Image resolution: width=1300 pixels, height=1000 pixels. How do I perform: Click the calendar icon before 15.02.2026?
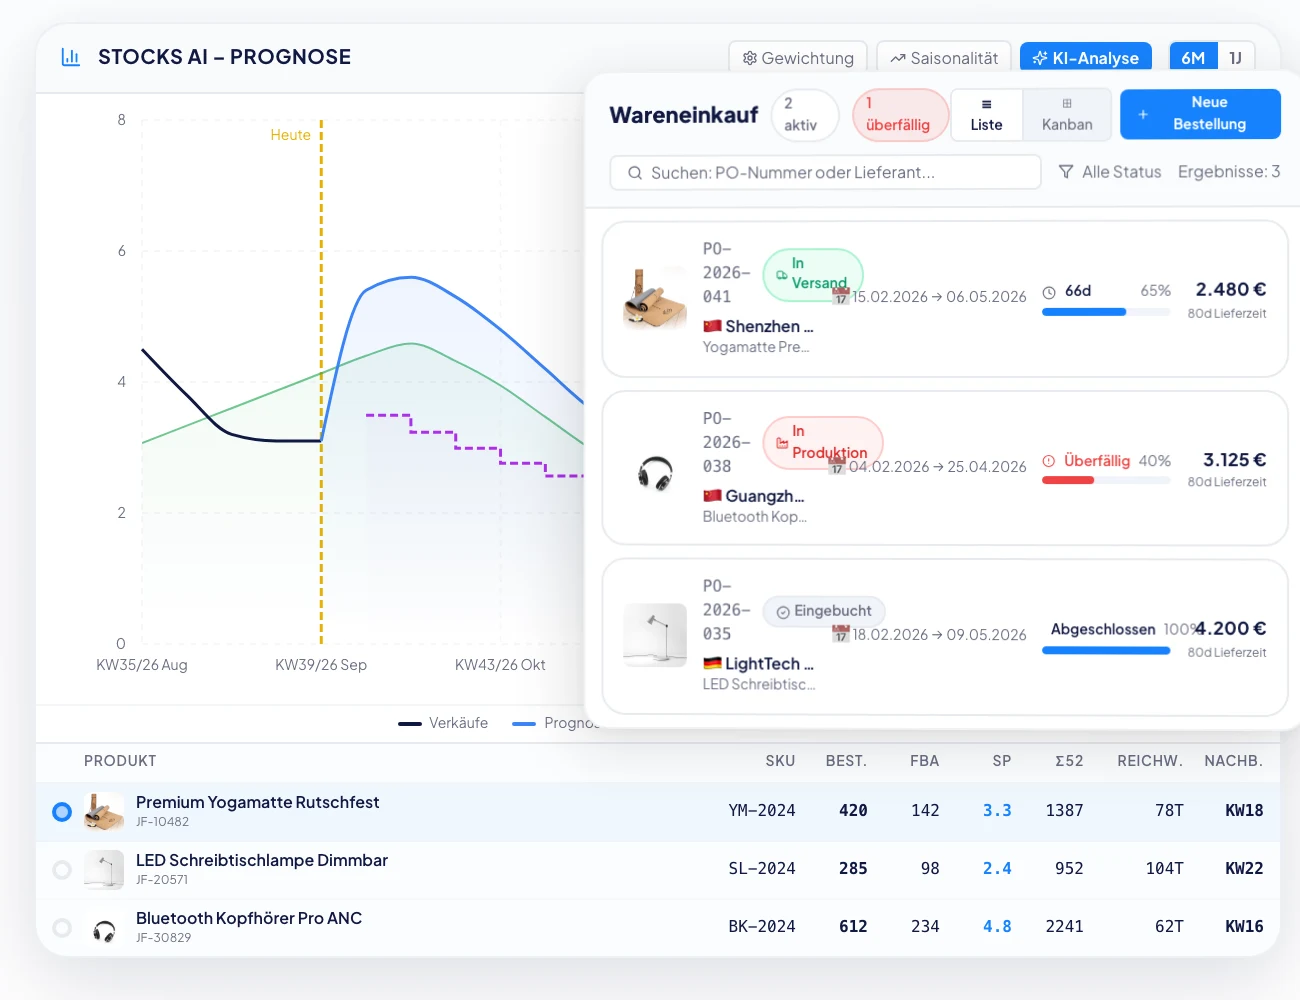[x=841, y=296]
